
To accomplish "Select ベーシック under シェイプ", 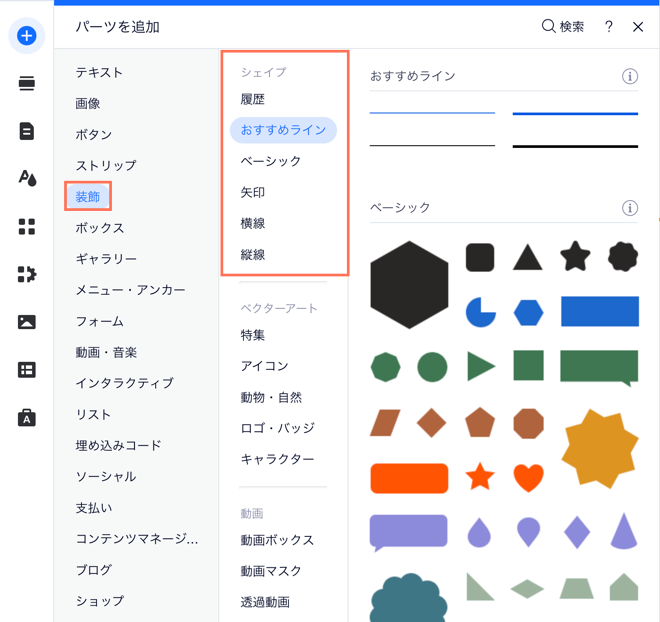I will coord(271,161).
